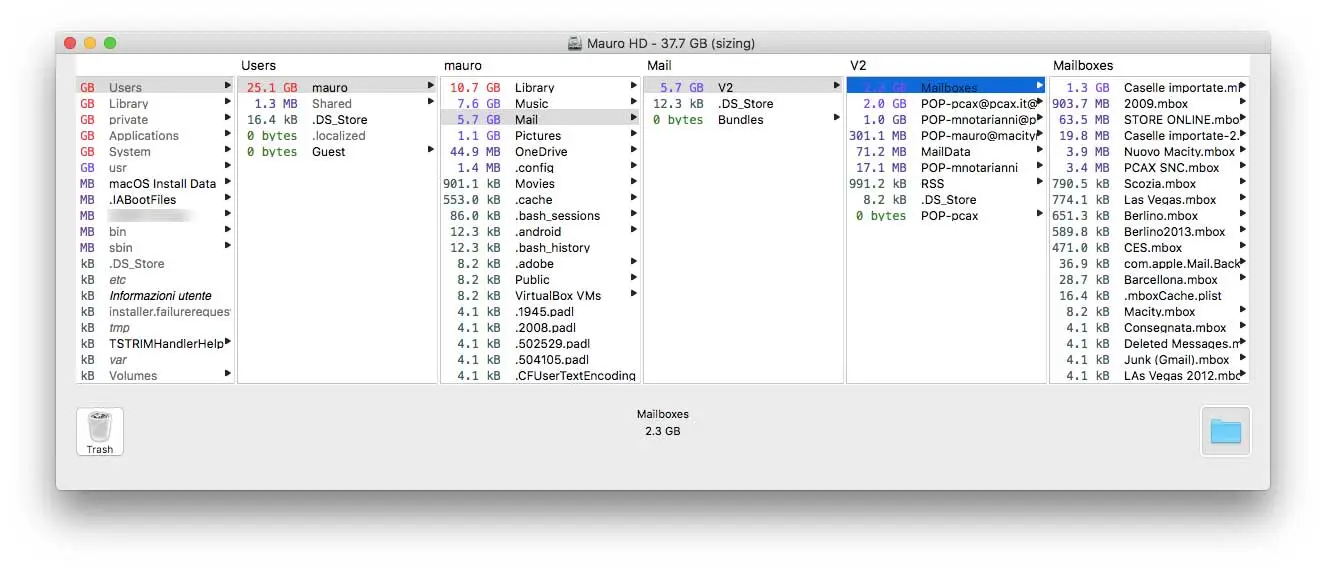
Task: Select the Deleted Messages mailbox row
Action: tap(1149, 344)
